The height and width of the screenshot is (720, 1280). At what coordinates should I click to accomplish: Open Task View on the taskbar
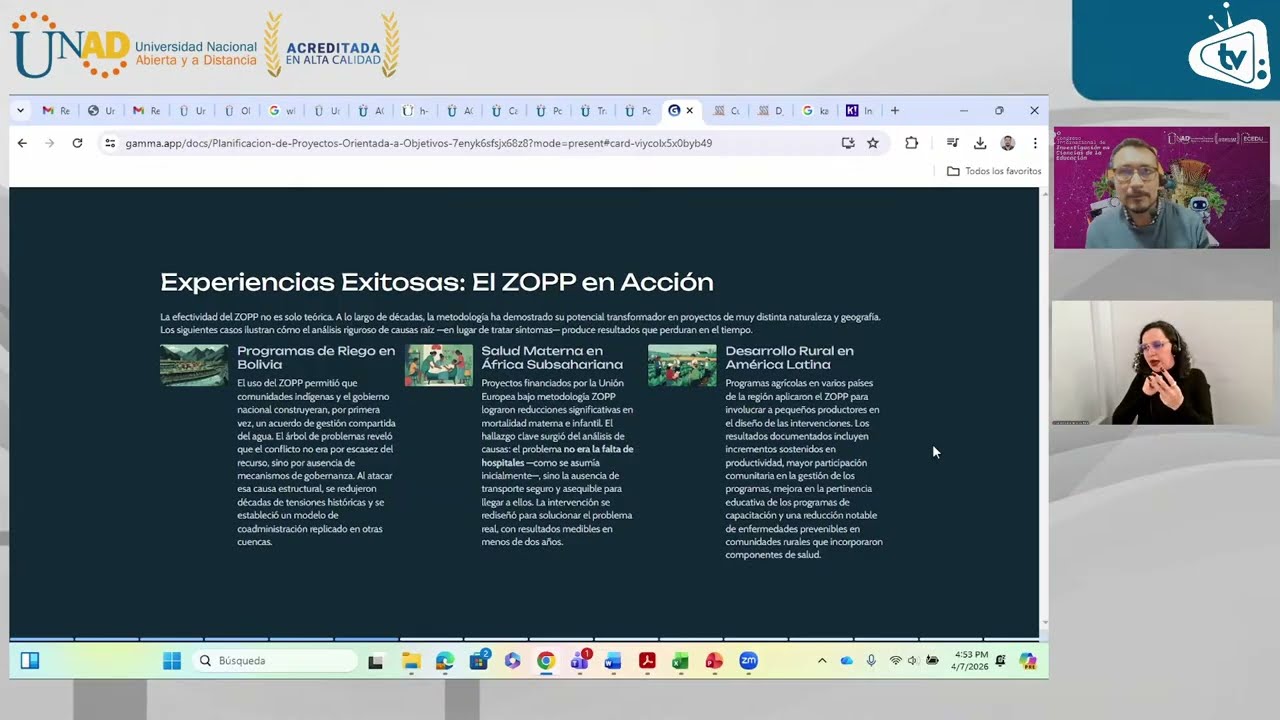(x=376, y=661)
